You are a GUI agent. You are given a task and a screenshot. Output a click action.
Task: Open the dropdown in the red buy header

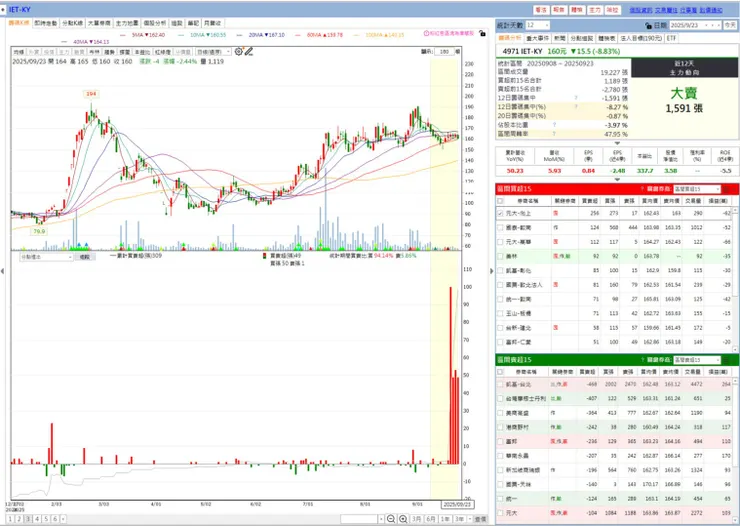[697, 189]
